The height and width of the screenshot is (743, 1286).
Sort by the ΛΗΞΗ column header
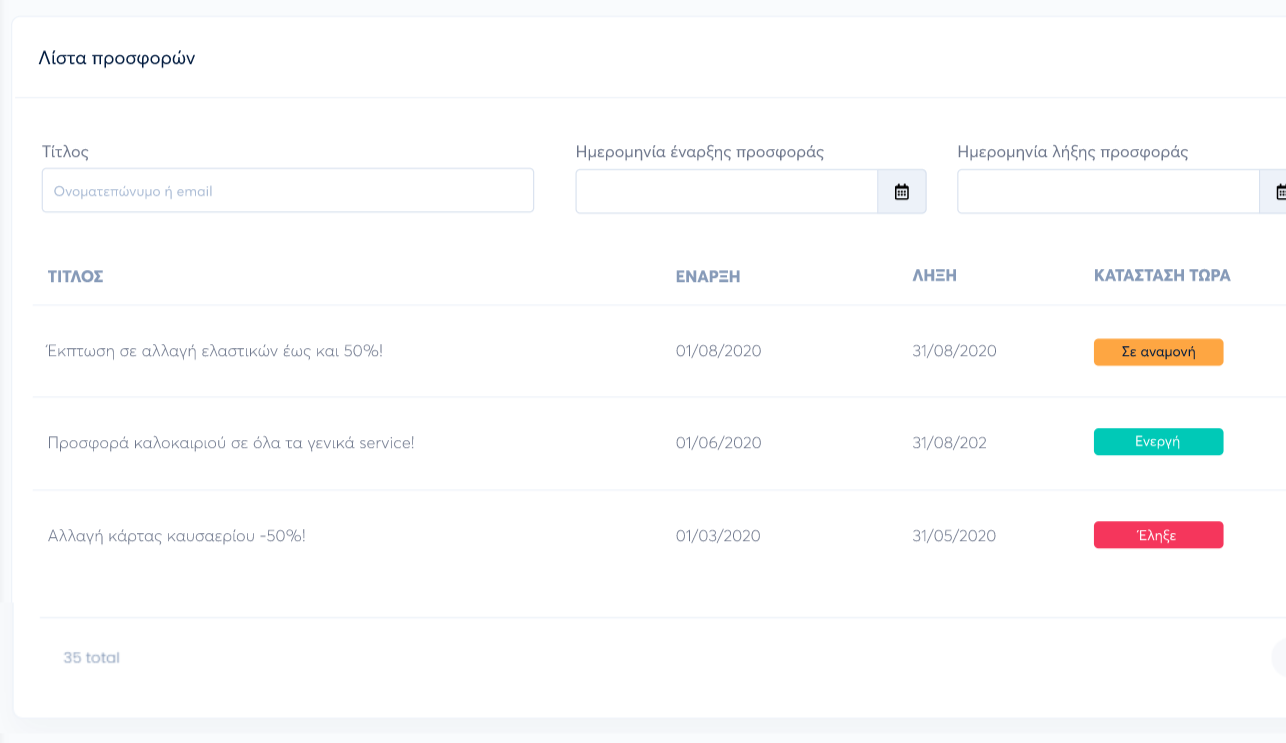[934, 276]
